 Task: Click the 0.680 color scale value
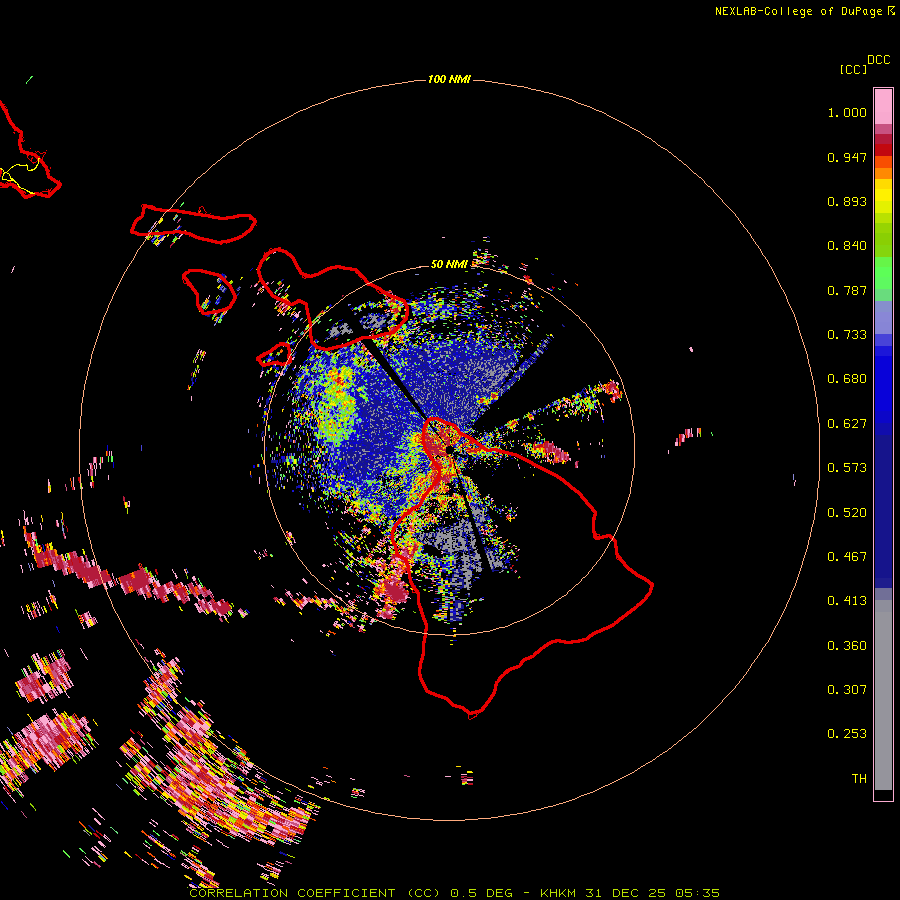tap(847, 379)
